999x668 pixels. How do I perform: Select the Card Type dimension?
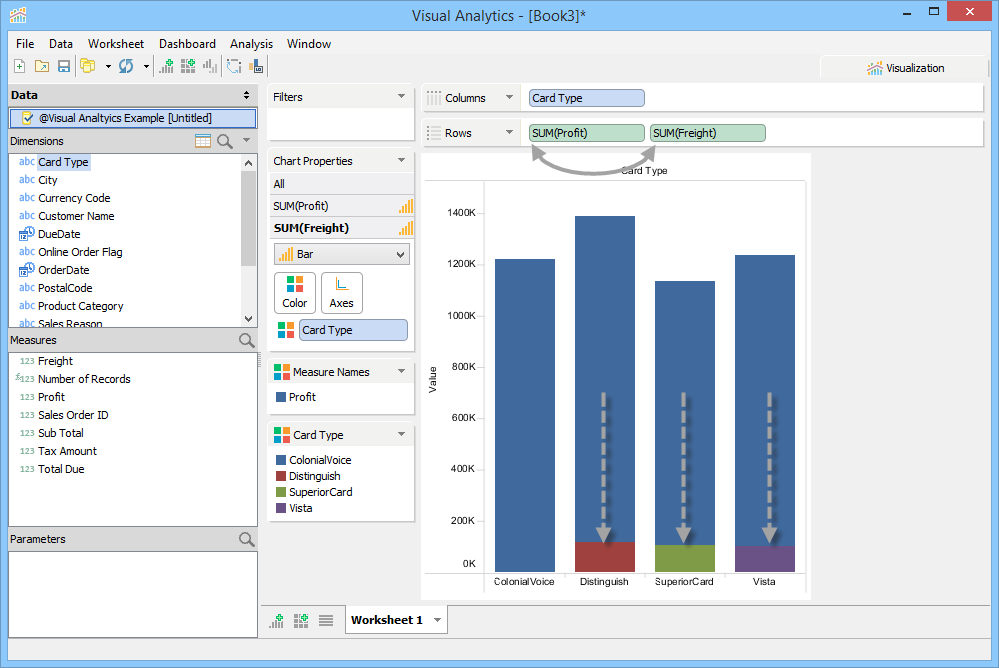(x=63, y=162)
